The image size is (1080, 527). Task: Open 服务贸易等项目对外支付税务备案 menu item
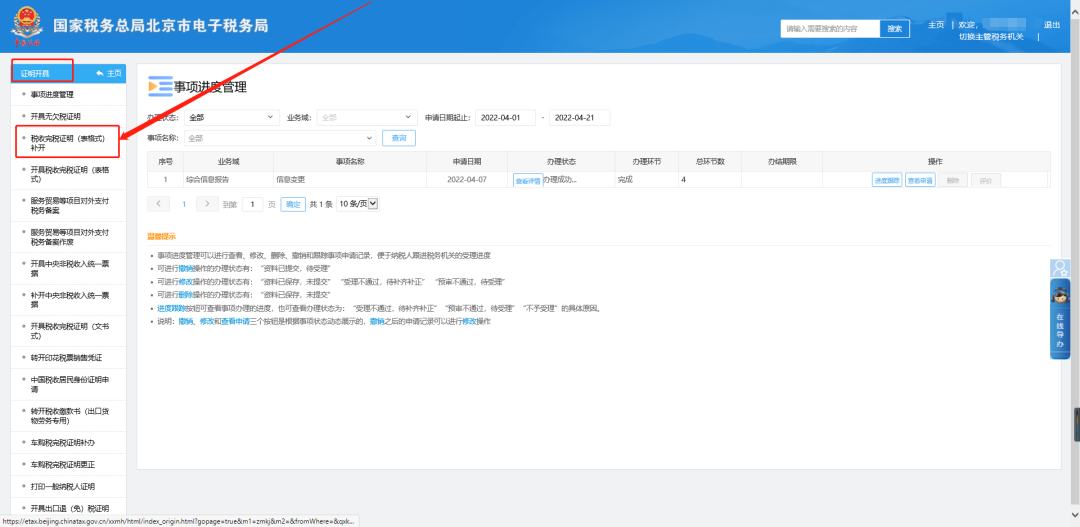pos(69,205)
